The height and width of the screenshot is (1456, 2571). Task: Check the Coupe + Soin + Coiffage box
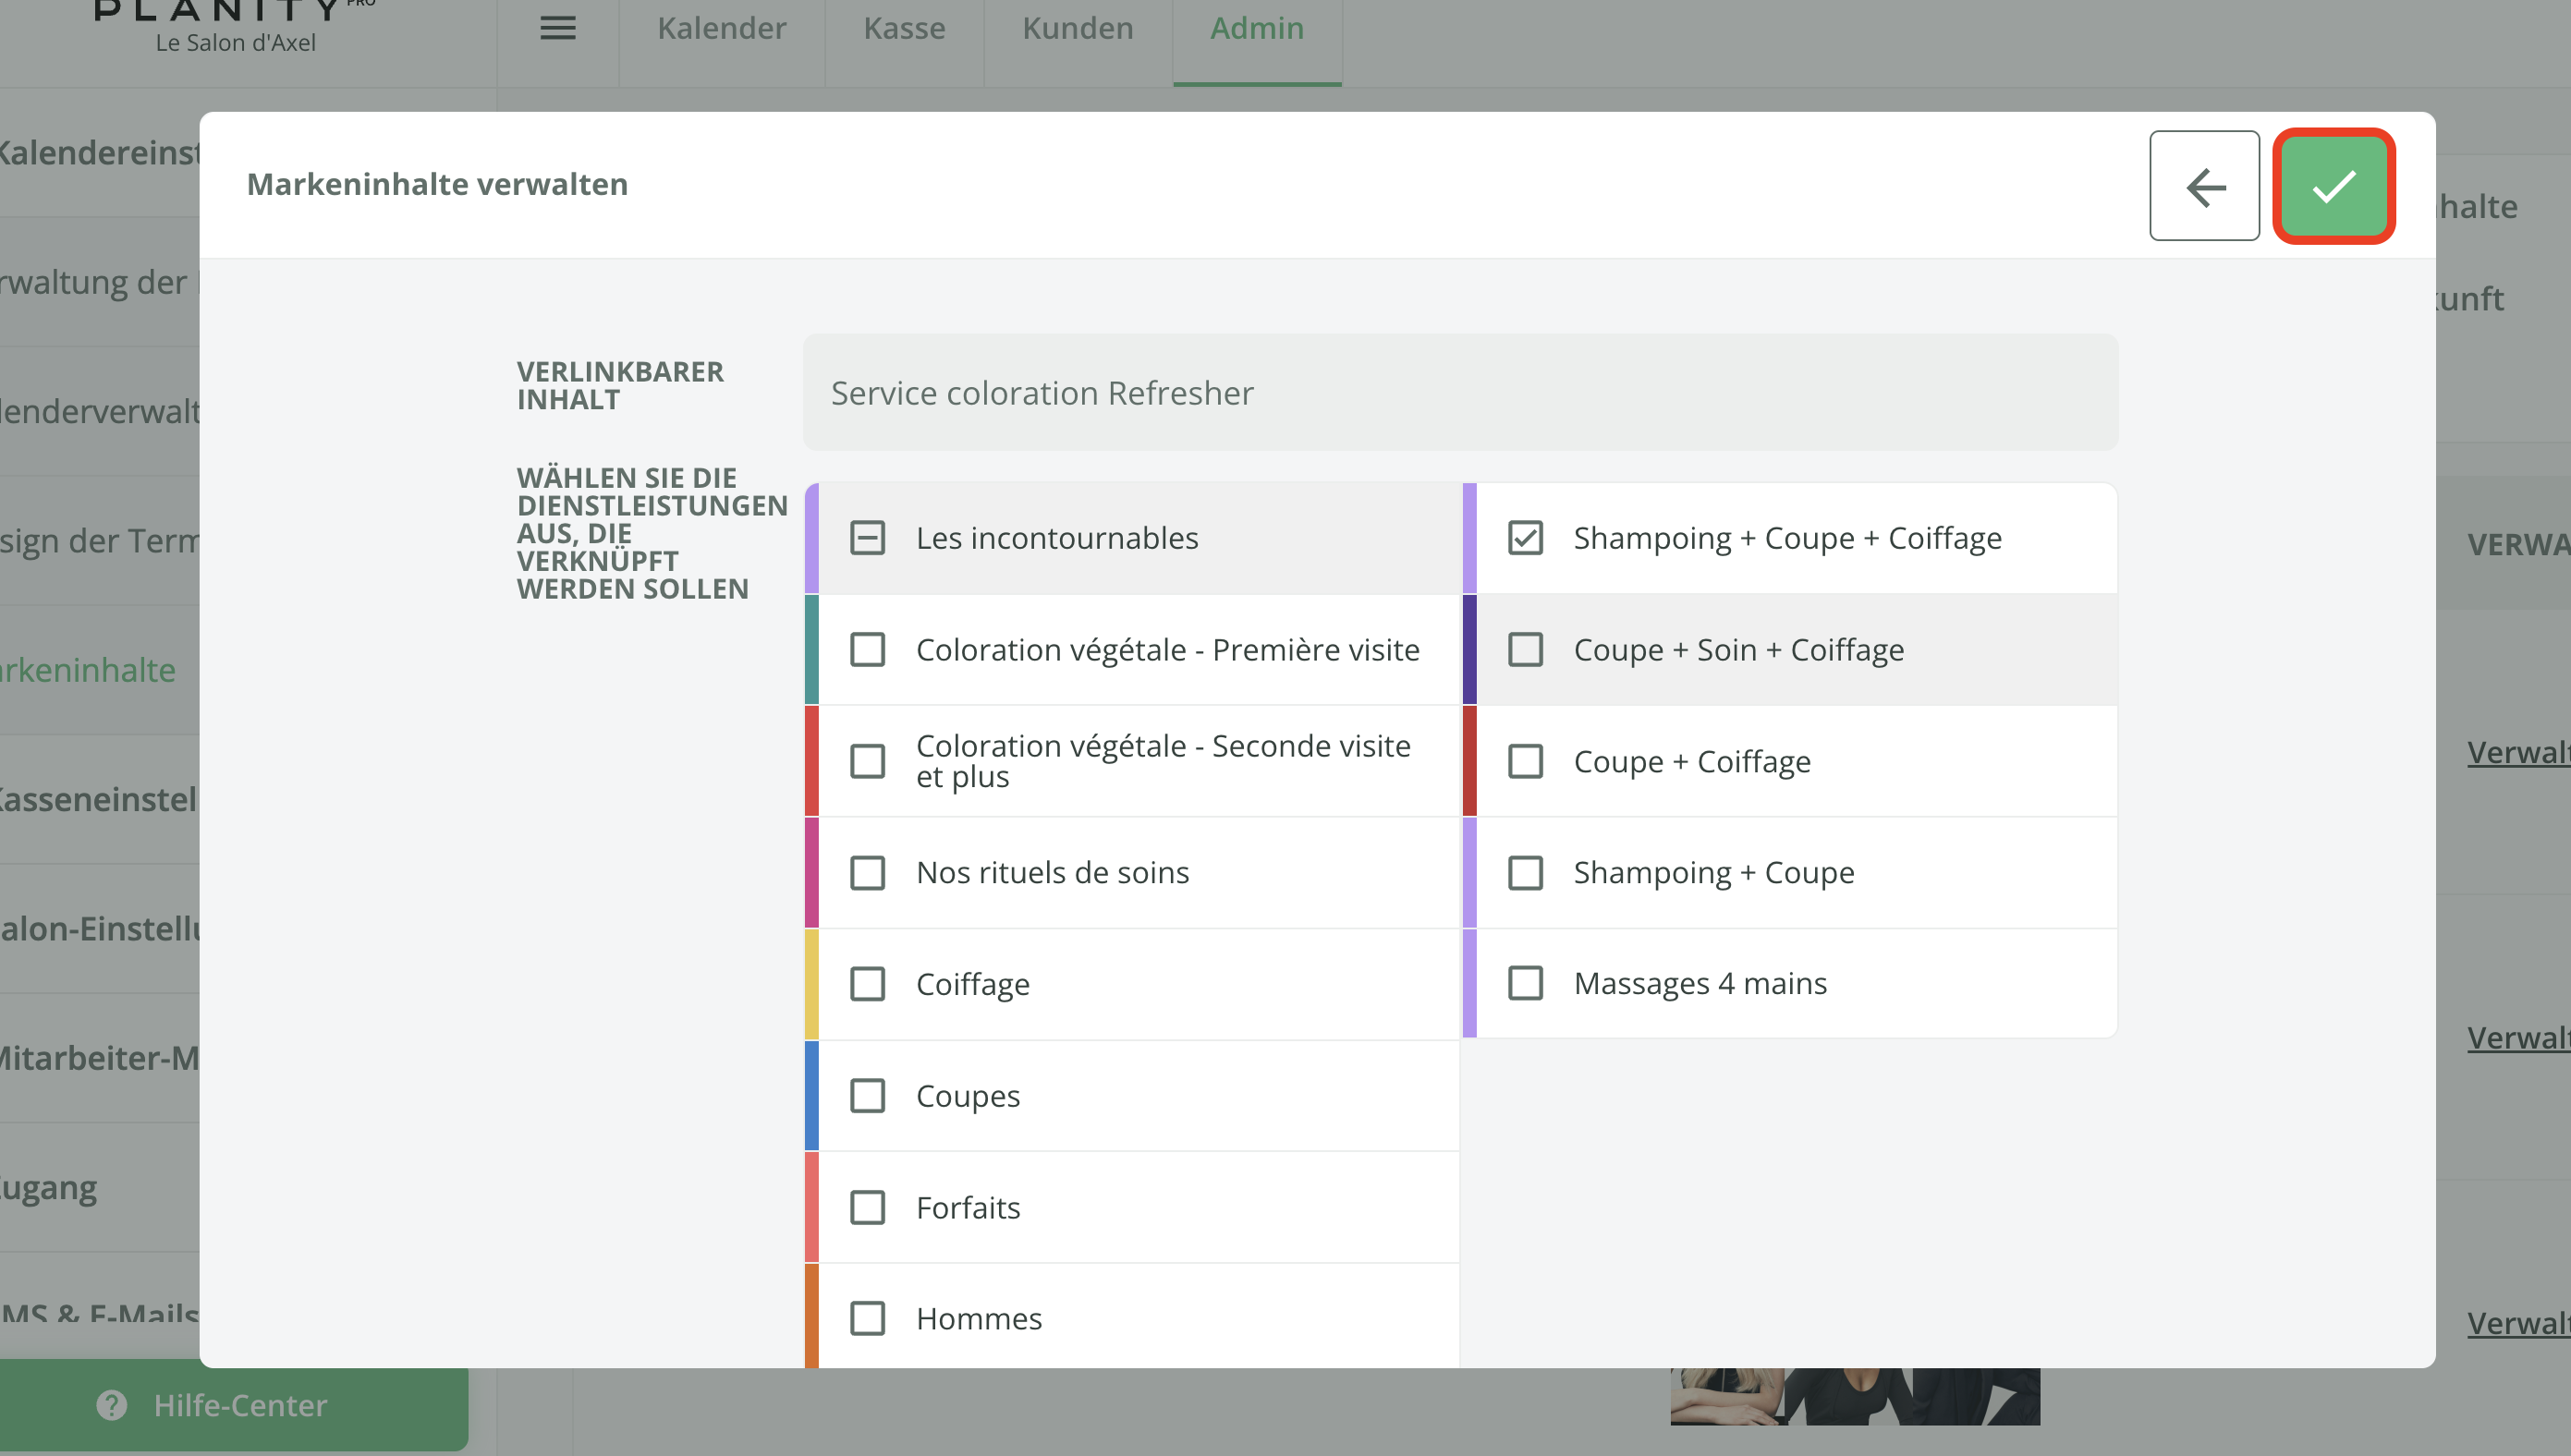coord(1525,650)
